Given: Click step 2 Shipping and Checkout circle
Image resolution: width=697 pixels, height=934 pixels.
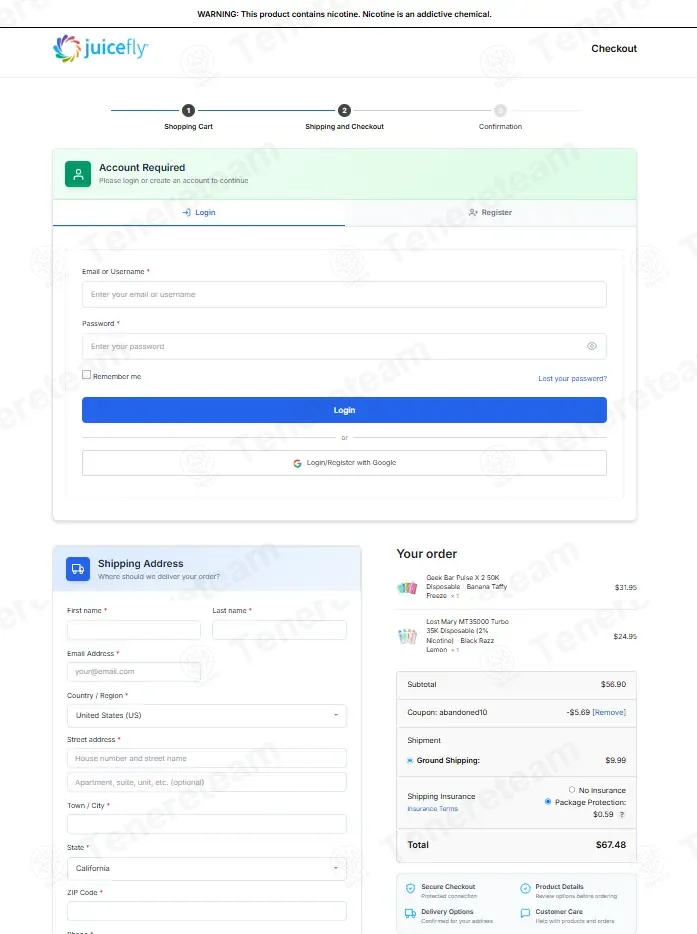Looking at the screenshot, I should (344, 110).
